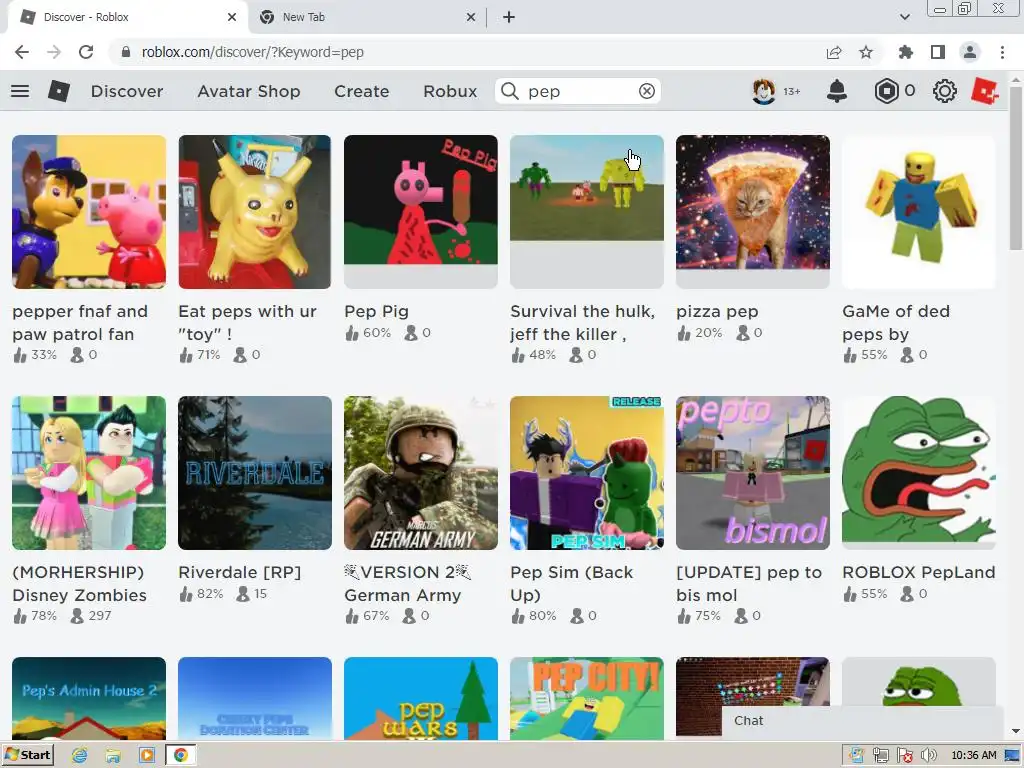
Task: Open ROBLOX PepLand frog thumbnail
Action: point(919,473)
